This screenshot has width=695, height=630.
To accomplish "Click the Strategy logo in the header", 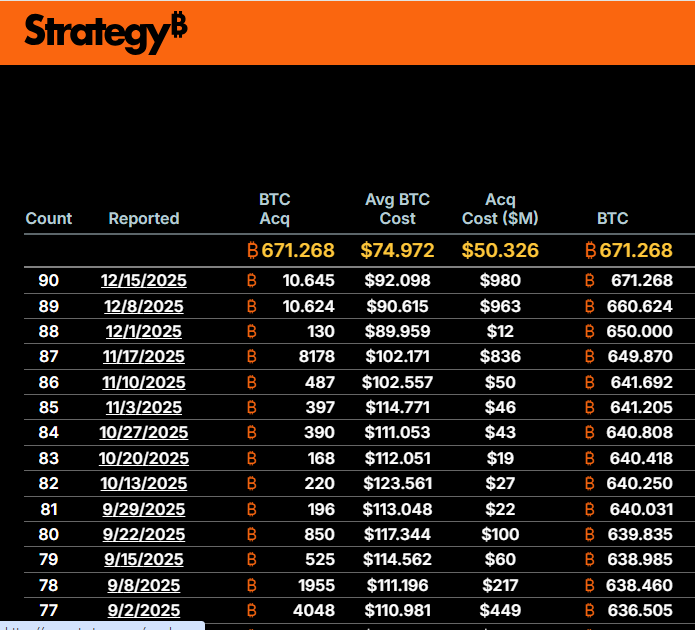I will pos(105,33).
